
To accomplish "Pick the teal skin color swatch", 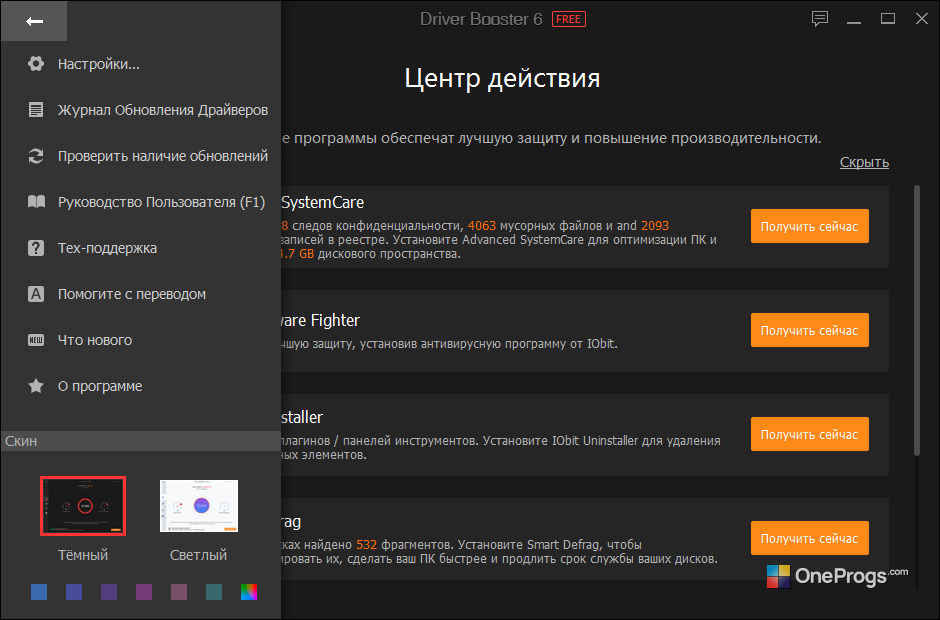I will (x=213, y=592).
